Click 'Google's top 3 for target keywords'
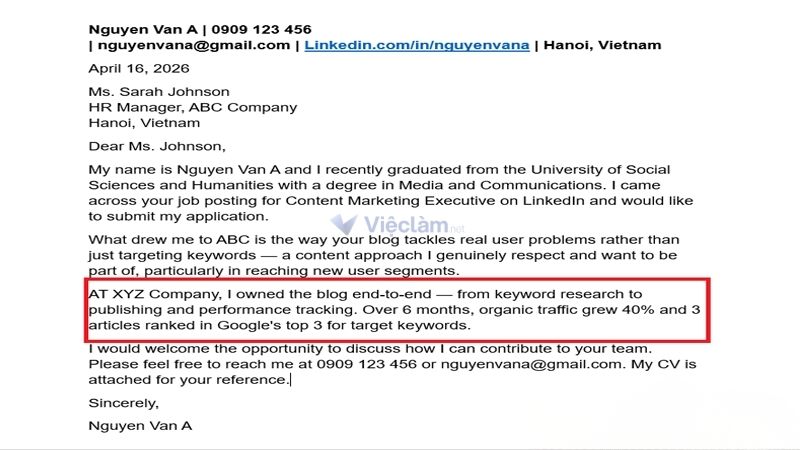Viewport: 800px width, 450px height. pos(344,326)
